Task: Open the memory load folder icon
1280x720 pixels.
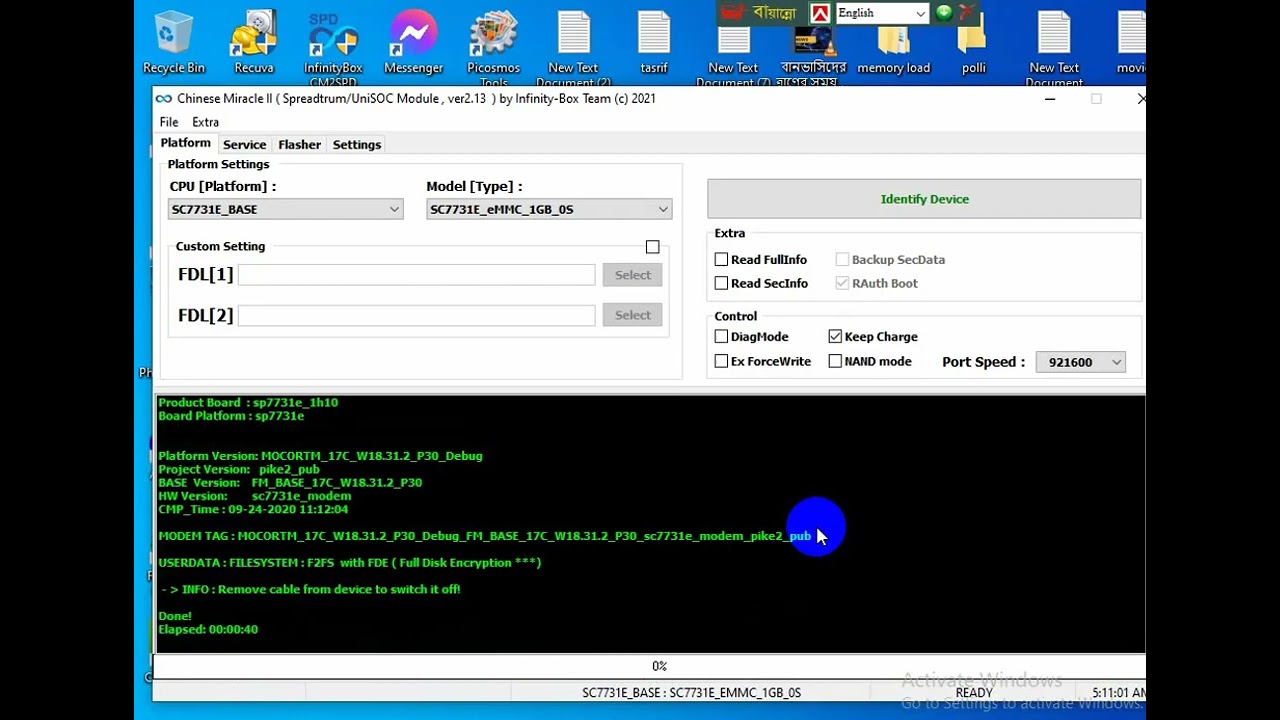Action: tap(893, 50)
